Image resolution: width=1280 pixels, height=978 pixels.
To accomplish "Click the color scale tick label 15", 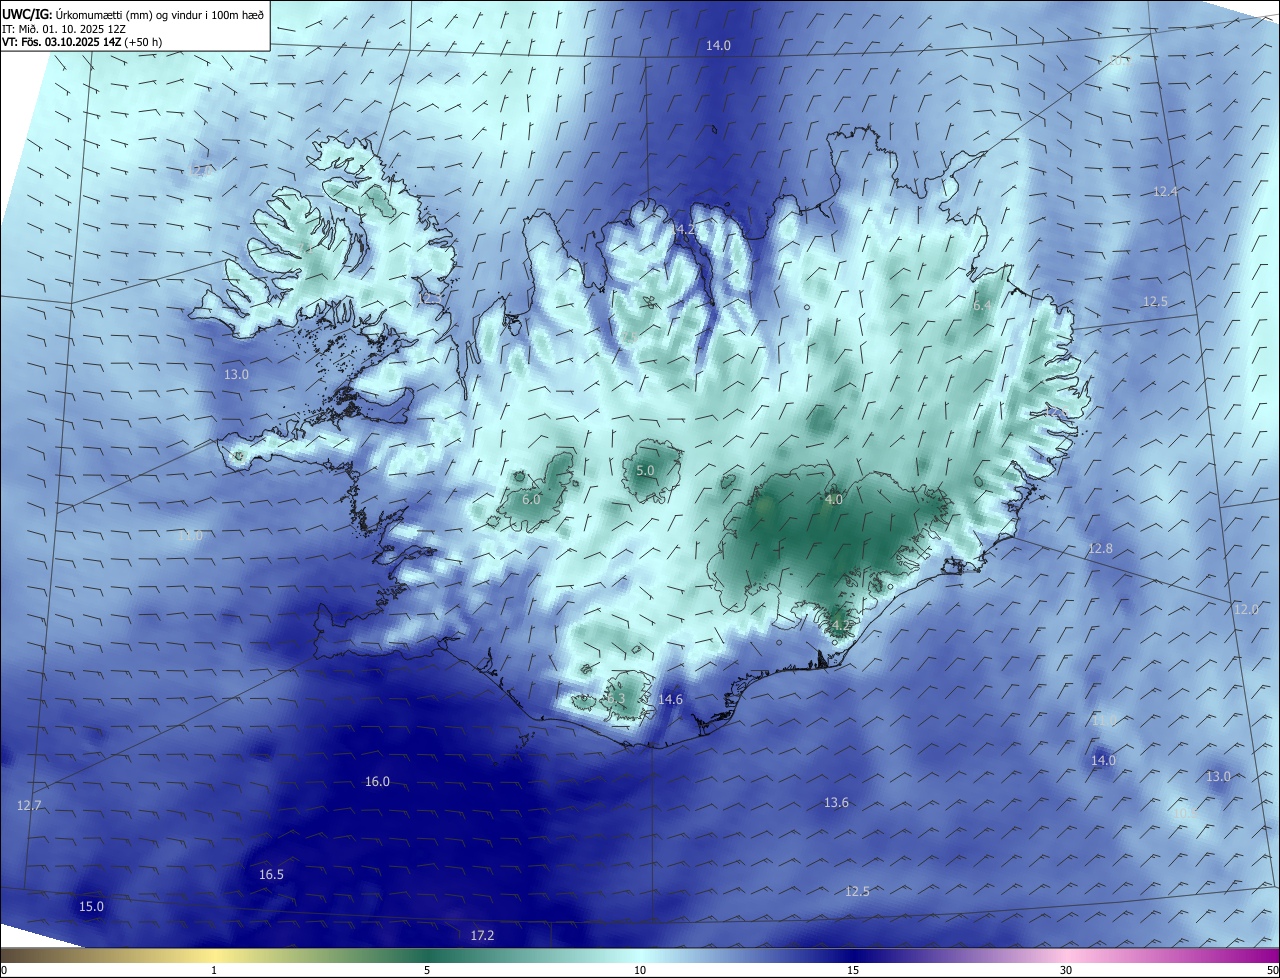I will point(853,970).
